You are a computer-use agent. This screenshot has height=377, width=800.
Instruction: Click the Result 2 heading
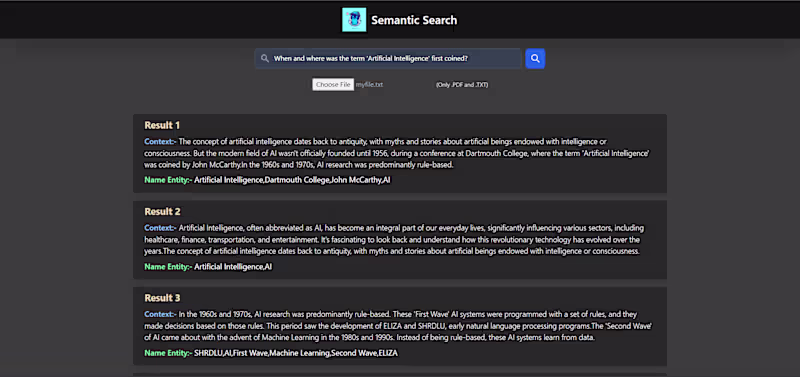[x=162, y=212]
